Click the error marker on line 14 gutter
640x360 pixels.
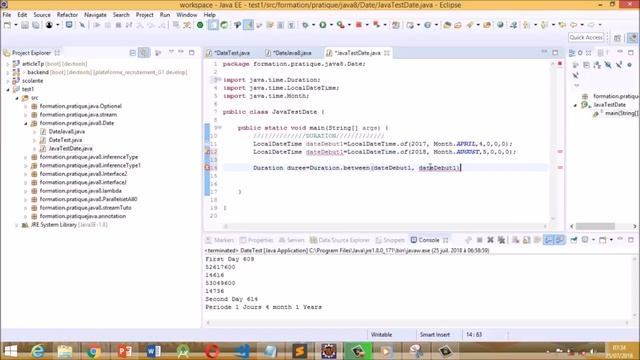[207, 168]
